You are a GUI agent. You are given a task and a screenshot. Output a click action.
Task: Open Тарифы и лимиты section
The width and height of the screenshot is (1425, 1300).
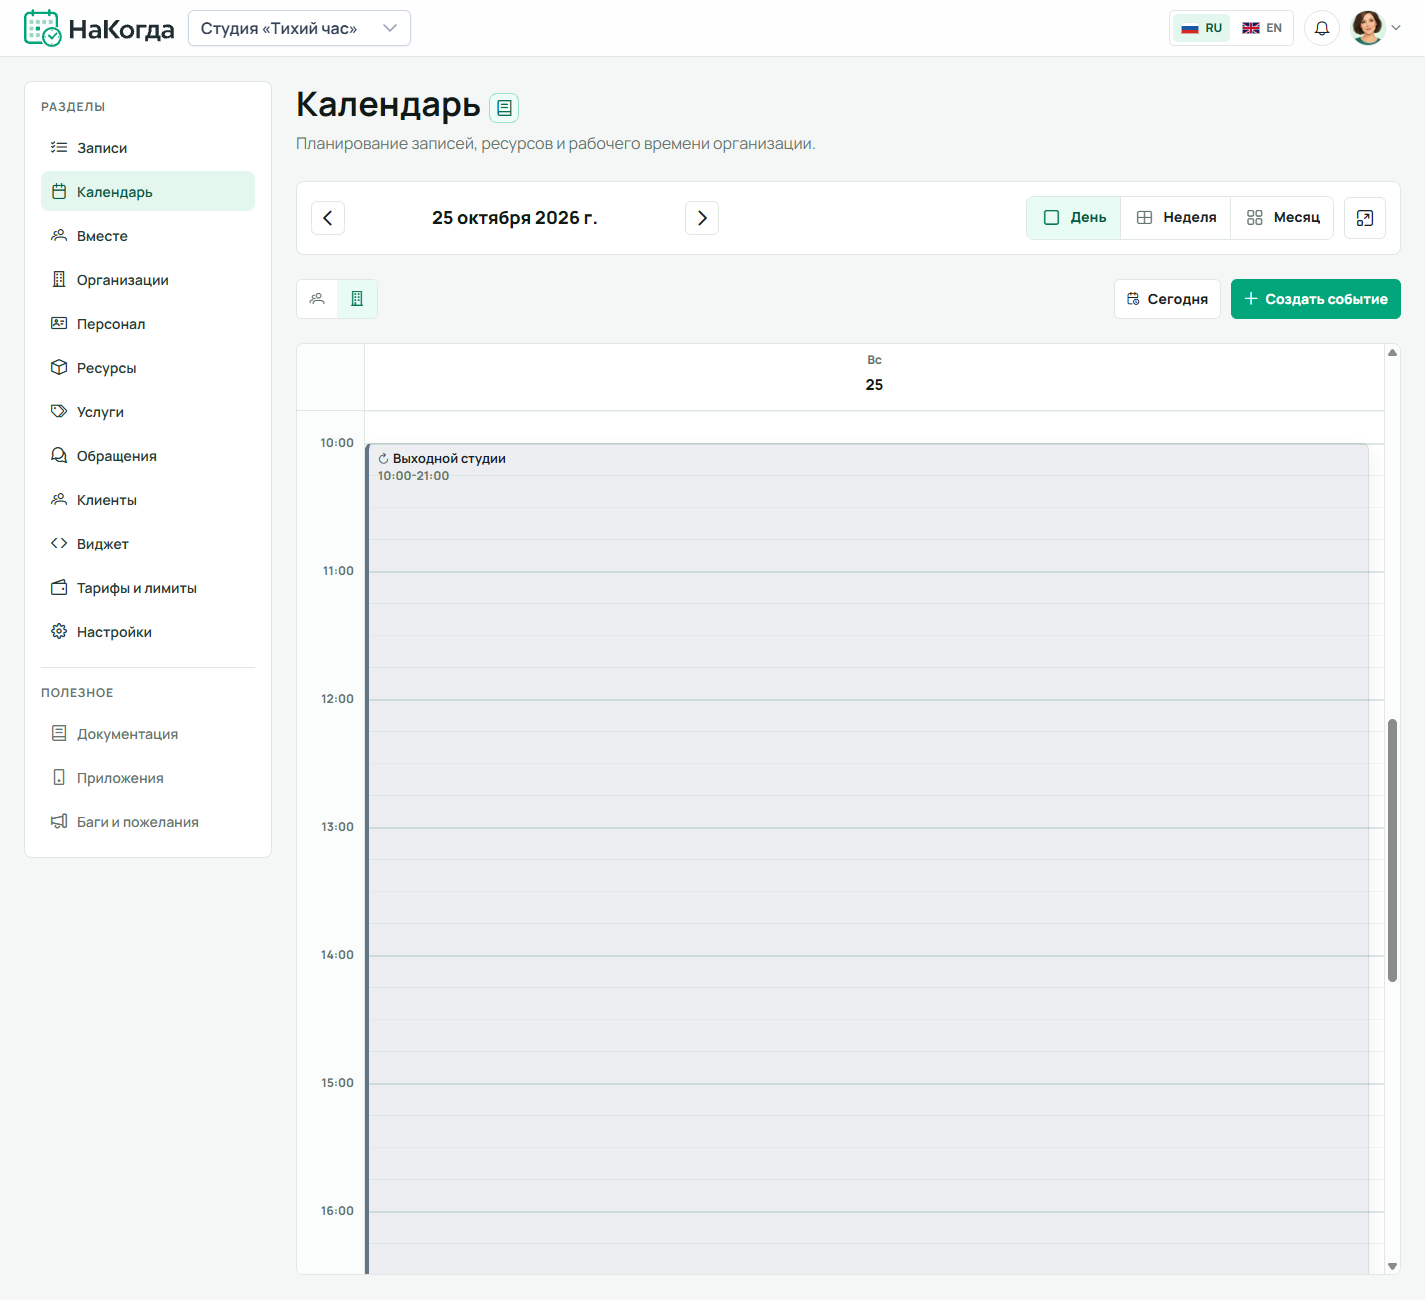pyautogui.click(x=148, y=588)
